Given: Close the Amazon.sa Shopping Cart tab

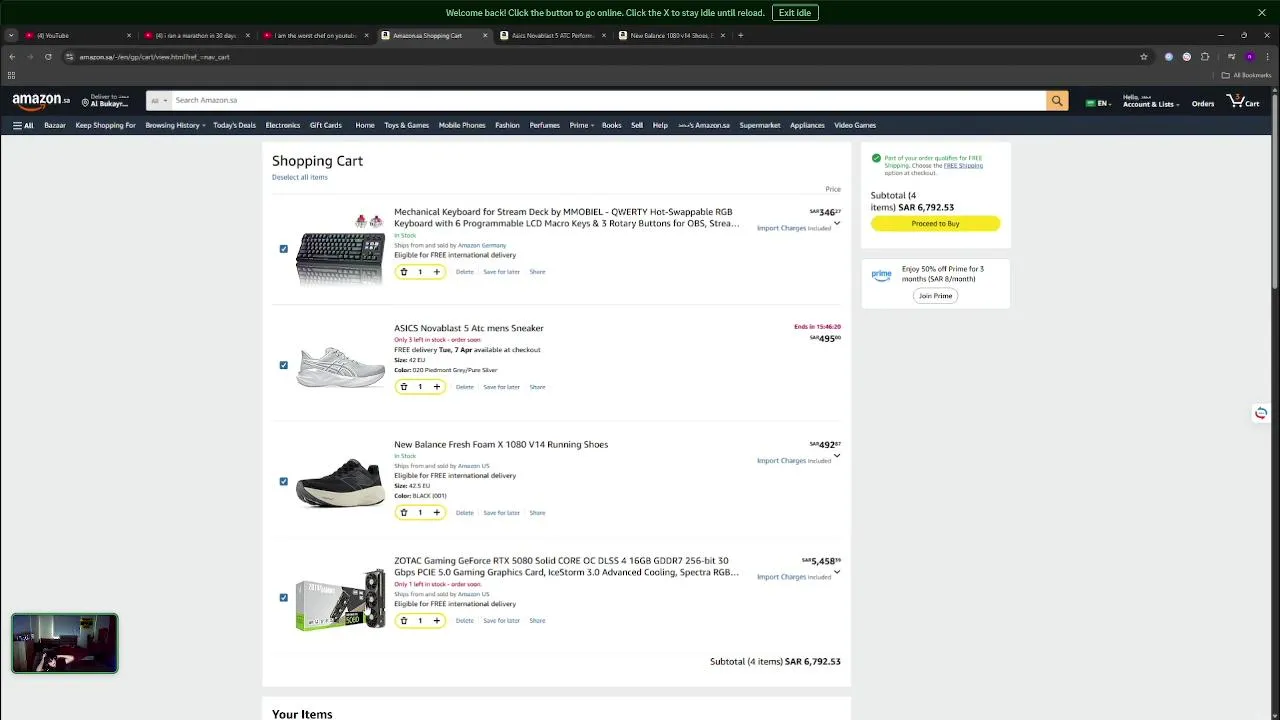Looking at the screenshot, I should [x=485, y=35].
